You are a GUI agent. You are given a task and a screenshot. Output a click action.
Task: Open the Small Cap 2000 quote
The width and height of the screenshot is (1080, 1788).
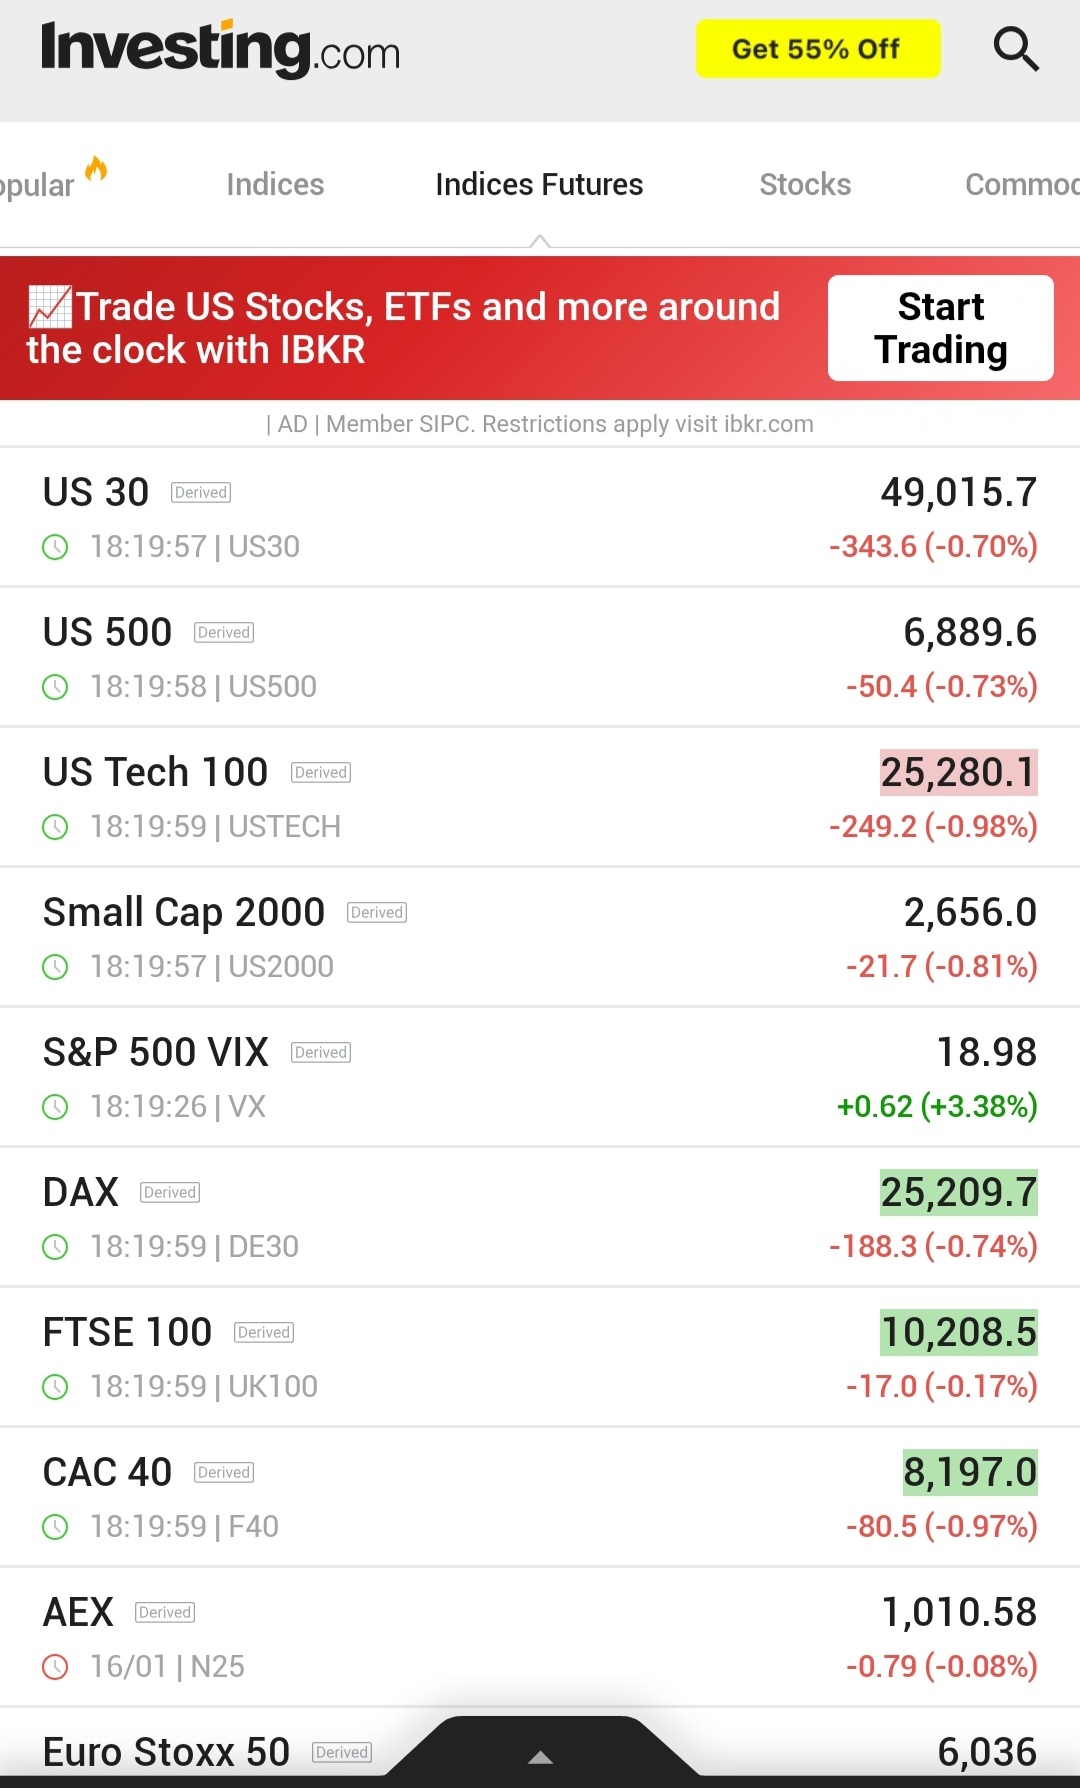coord(184,912)
